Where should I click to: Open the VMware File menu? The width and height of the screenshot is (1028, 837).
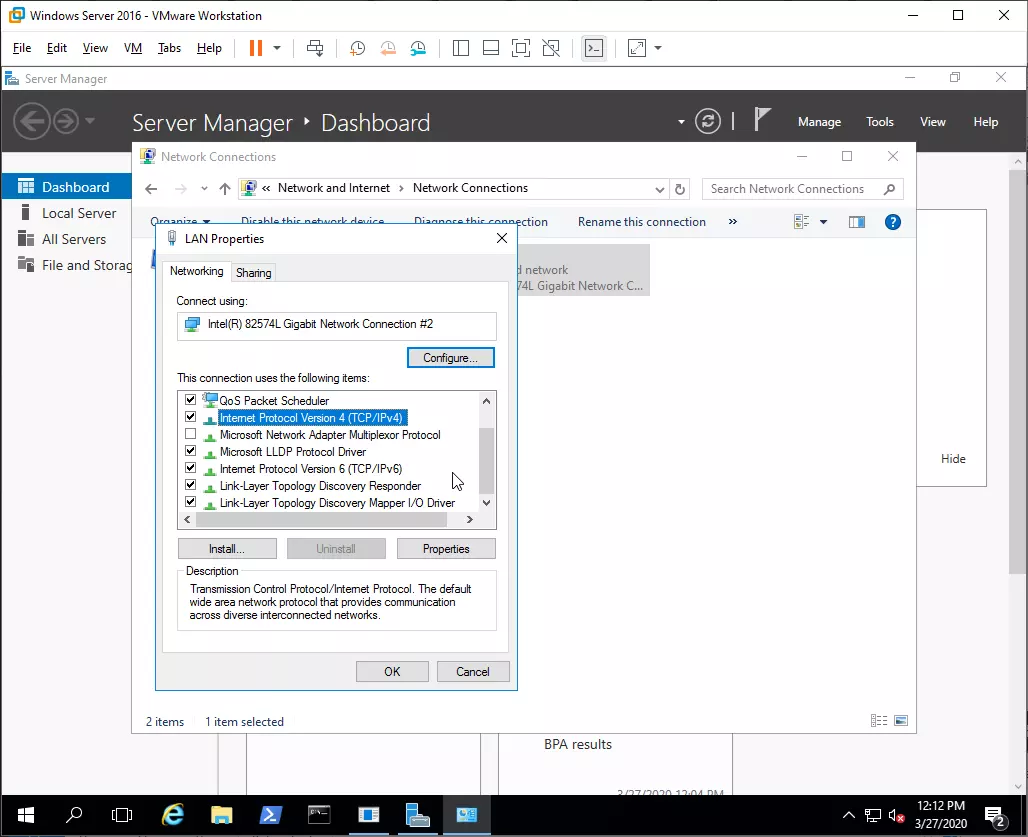tap(22, 48)
